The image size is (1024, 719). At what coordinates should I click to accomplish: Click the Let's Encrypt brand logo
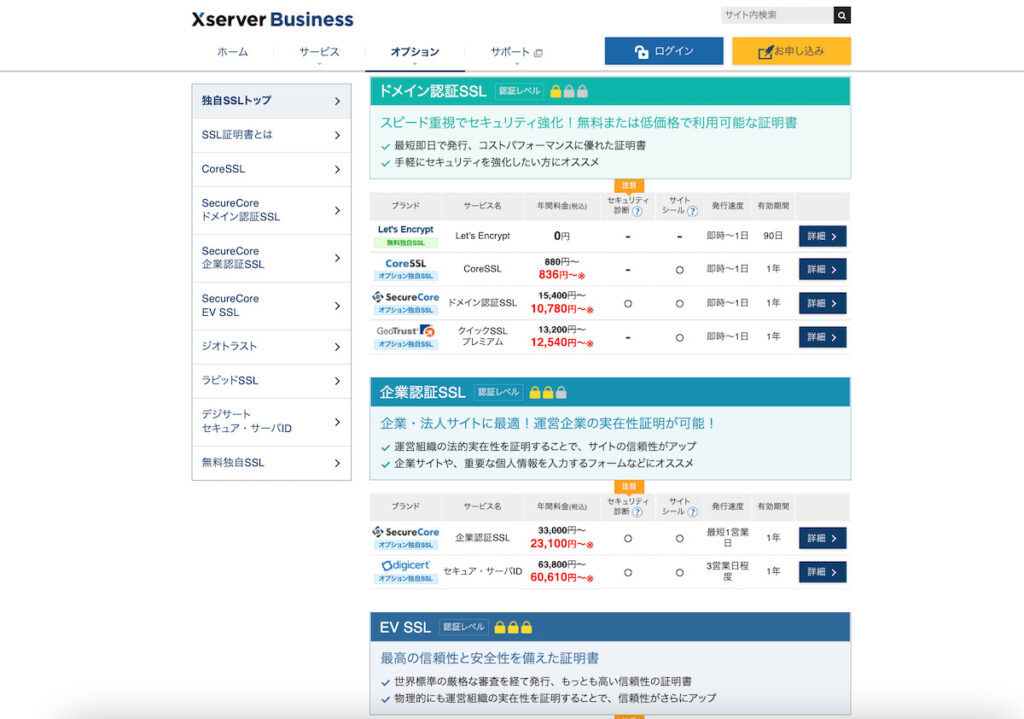point(404,230)
